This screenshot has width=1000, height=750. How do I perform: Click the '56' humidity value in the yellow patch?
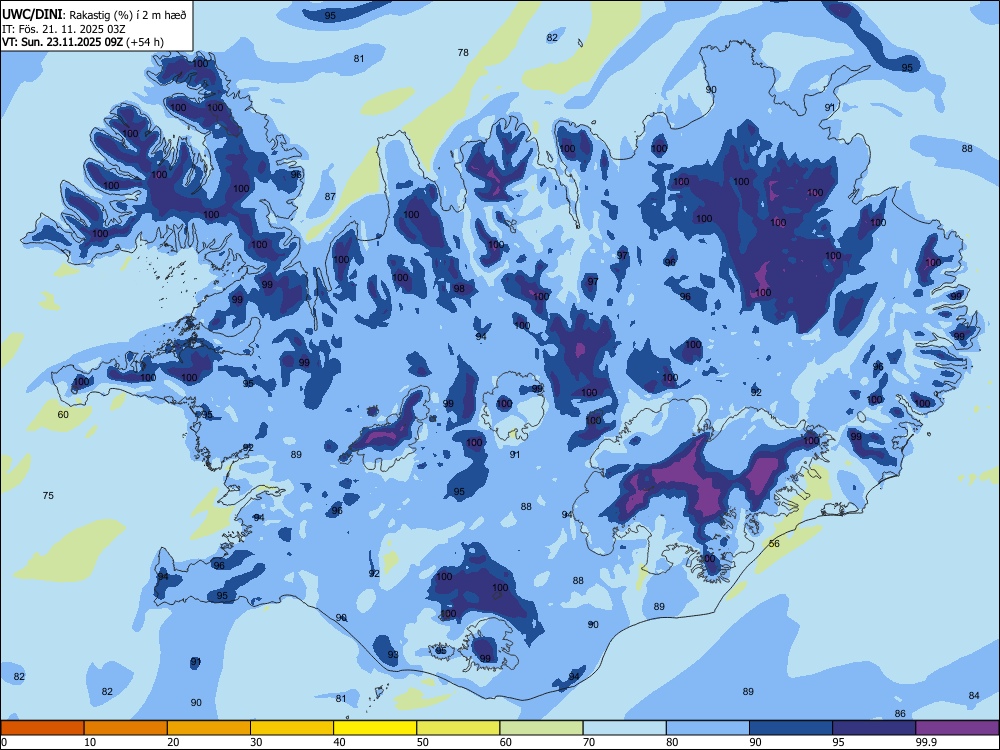tap(774, 543)
